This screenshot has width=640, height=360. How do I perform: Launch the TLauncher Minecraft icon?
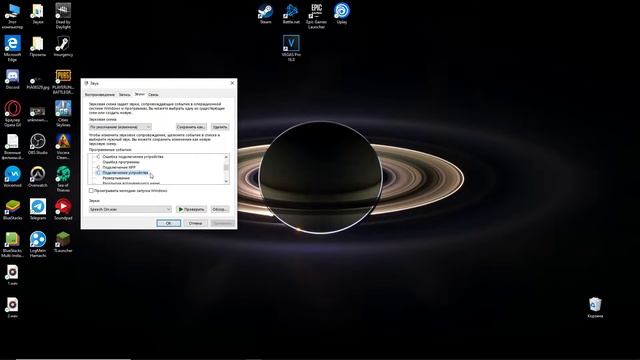(x=63, y=242)
